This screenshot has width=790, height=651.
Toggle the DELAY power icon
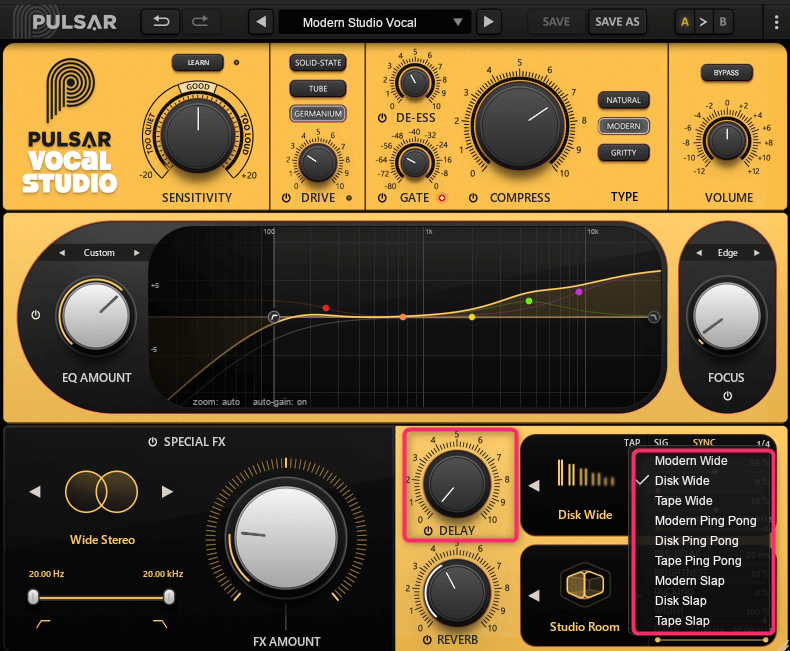click(428, 531)
